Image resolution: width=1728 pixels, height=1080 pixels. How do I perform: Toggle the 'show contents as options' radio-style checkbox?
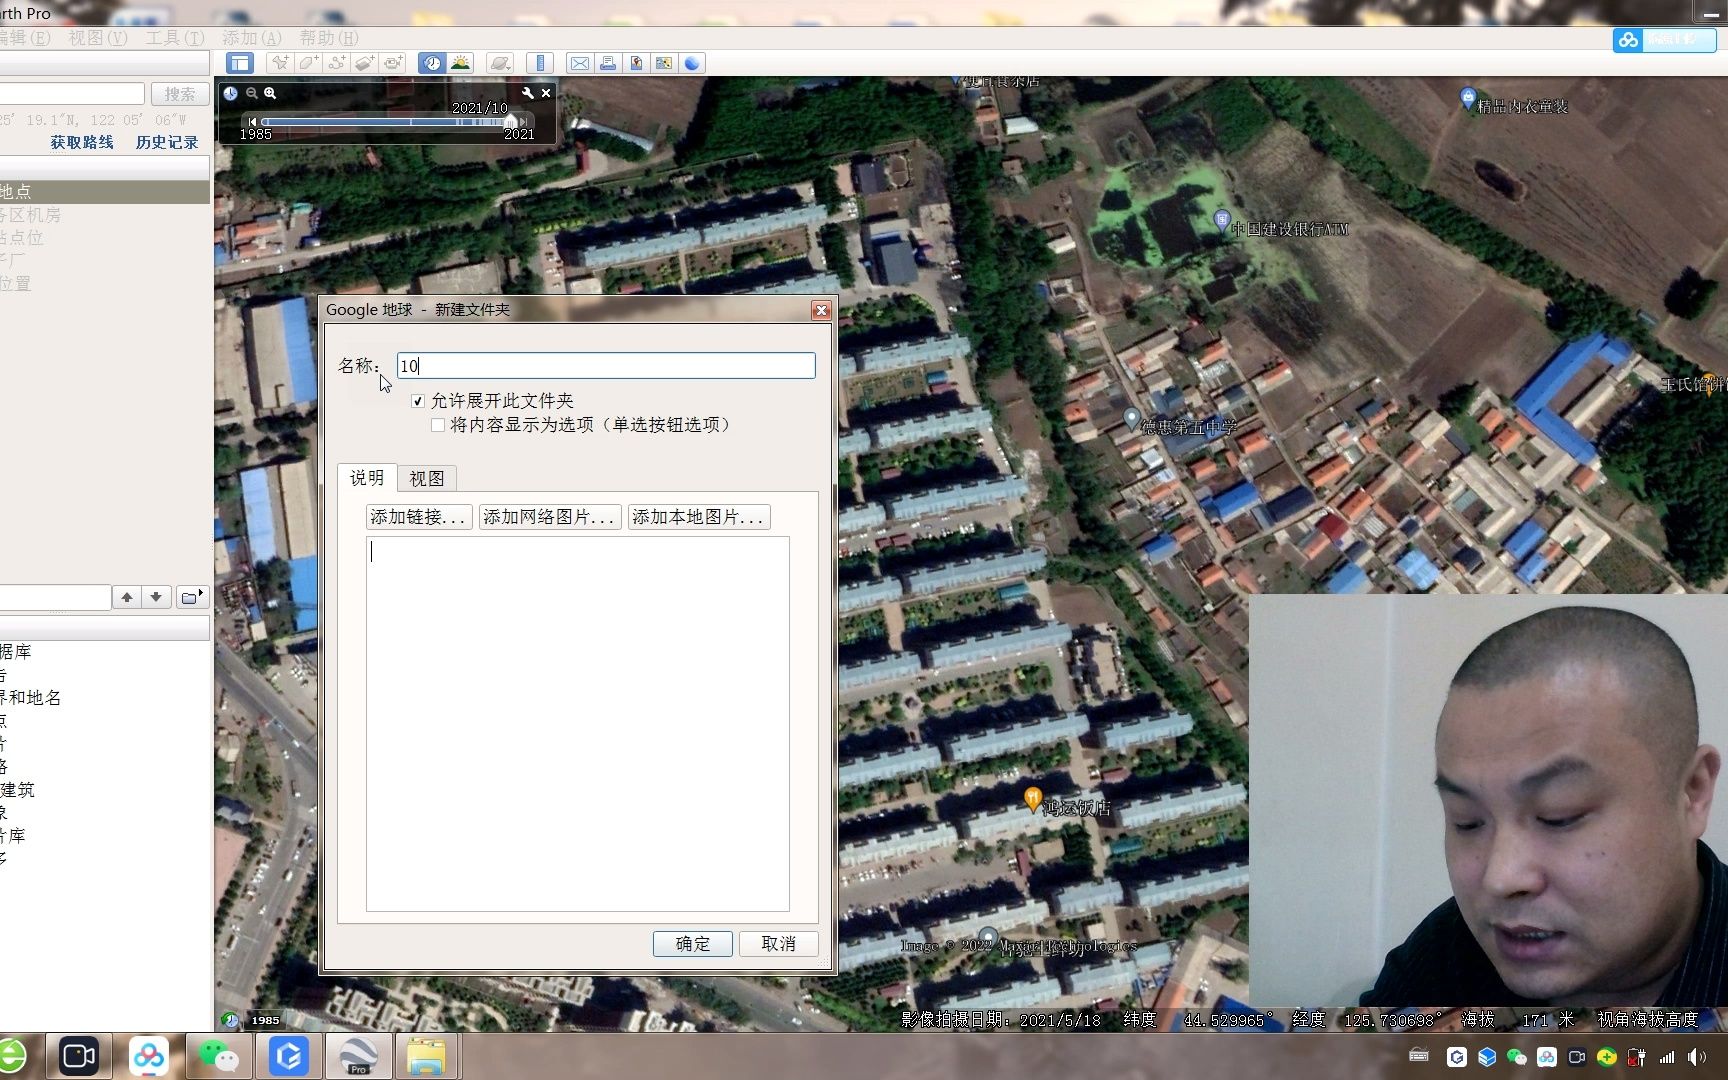tap(438, 425)
